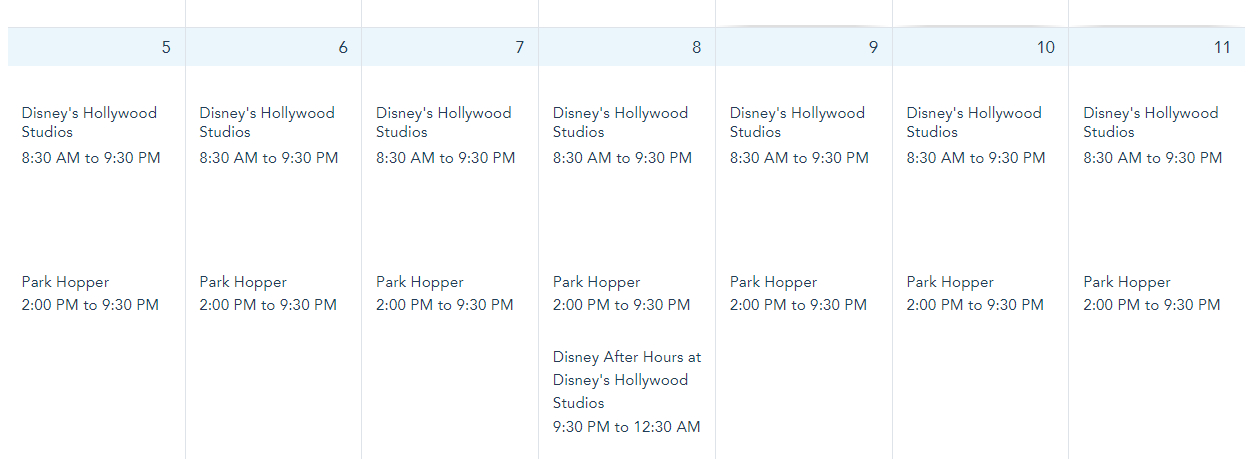Click the 9:30 PM to 12:30 AM event time
Viewport: 1256px width, 459px height.
626,427
